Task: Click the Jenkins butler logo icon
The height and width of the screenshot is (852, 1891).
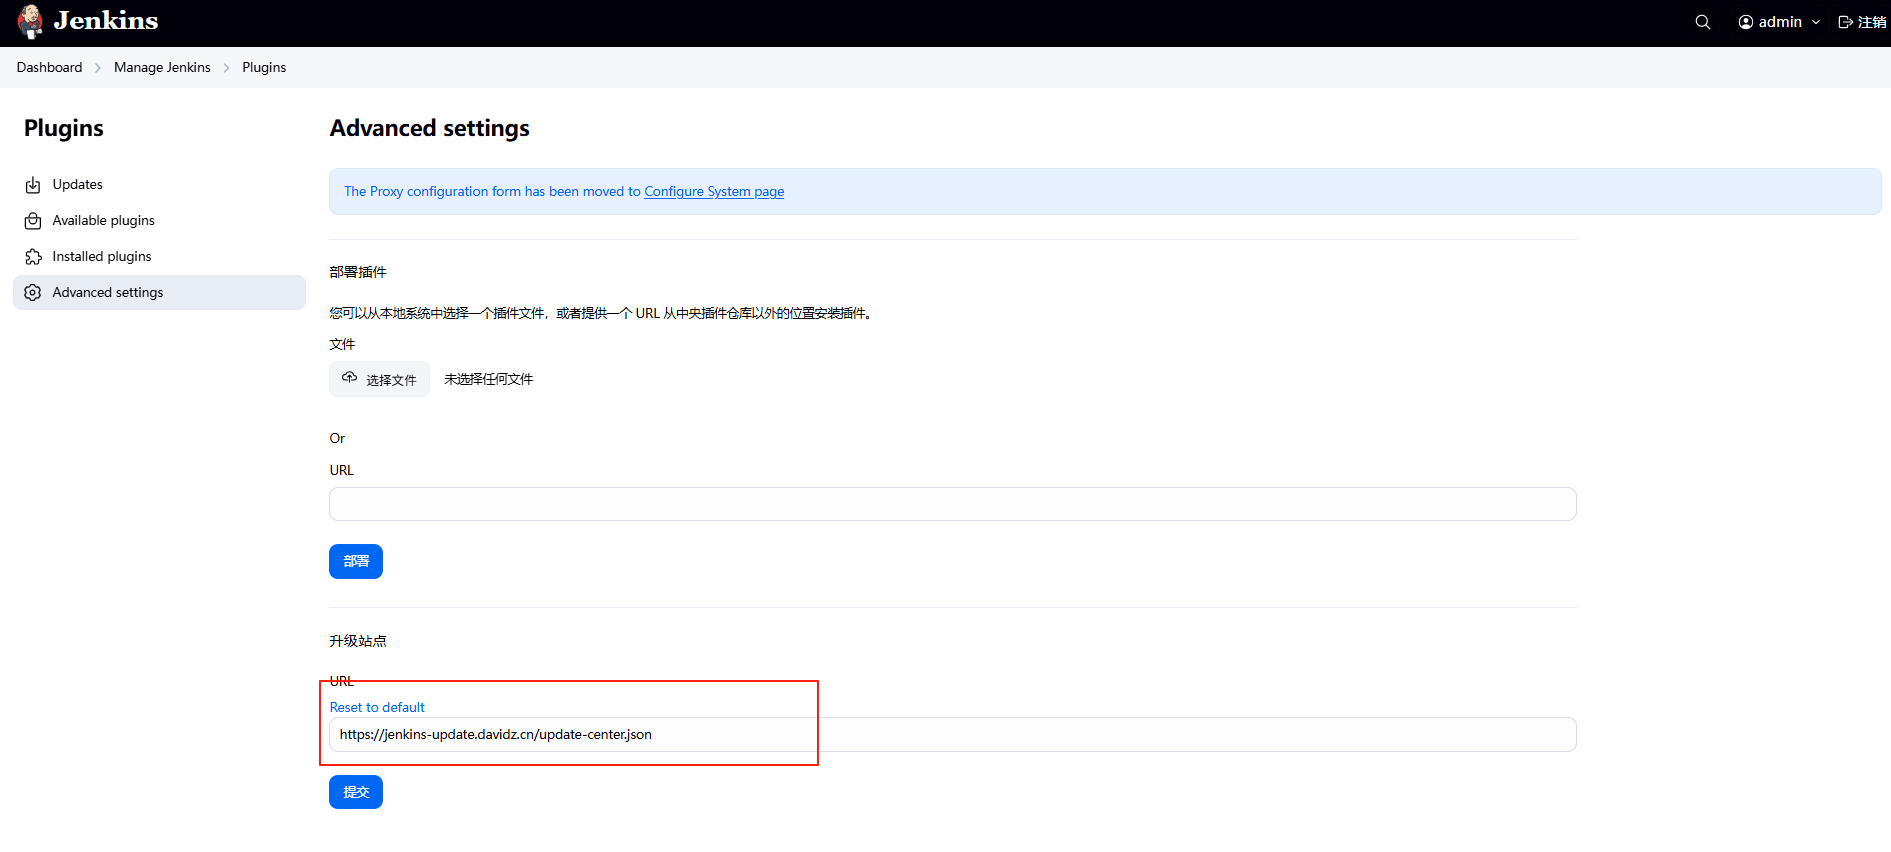Action: point(30,21)
